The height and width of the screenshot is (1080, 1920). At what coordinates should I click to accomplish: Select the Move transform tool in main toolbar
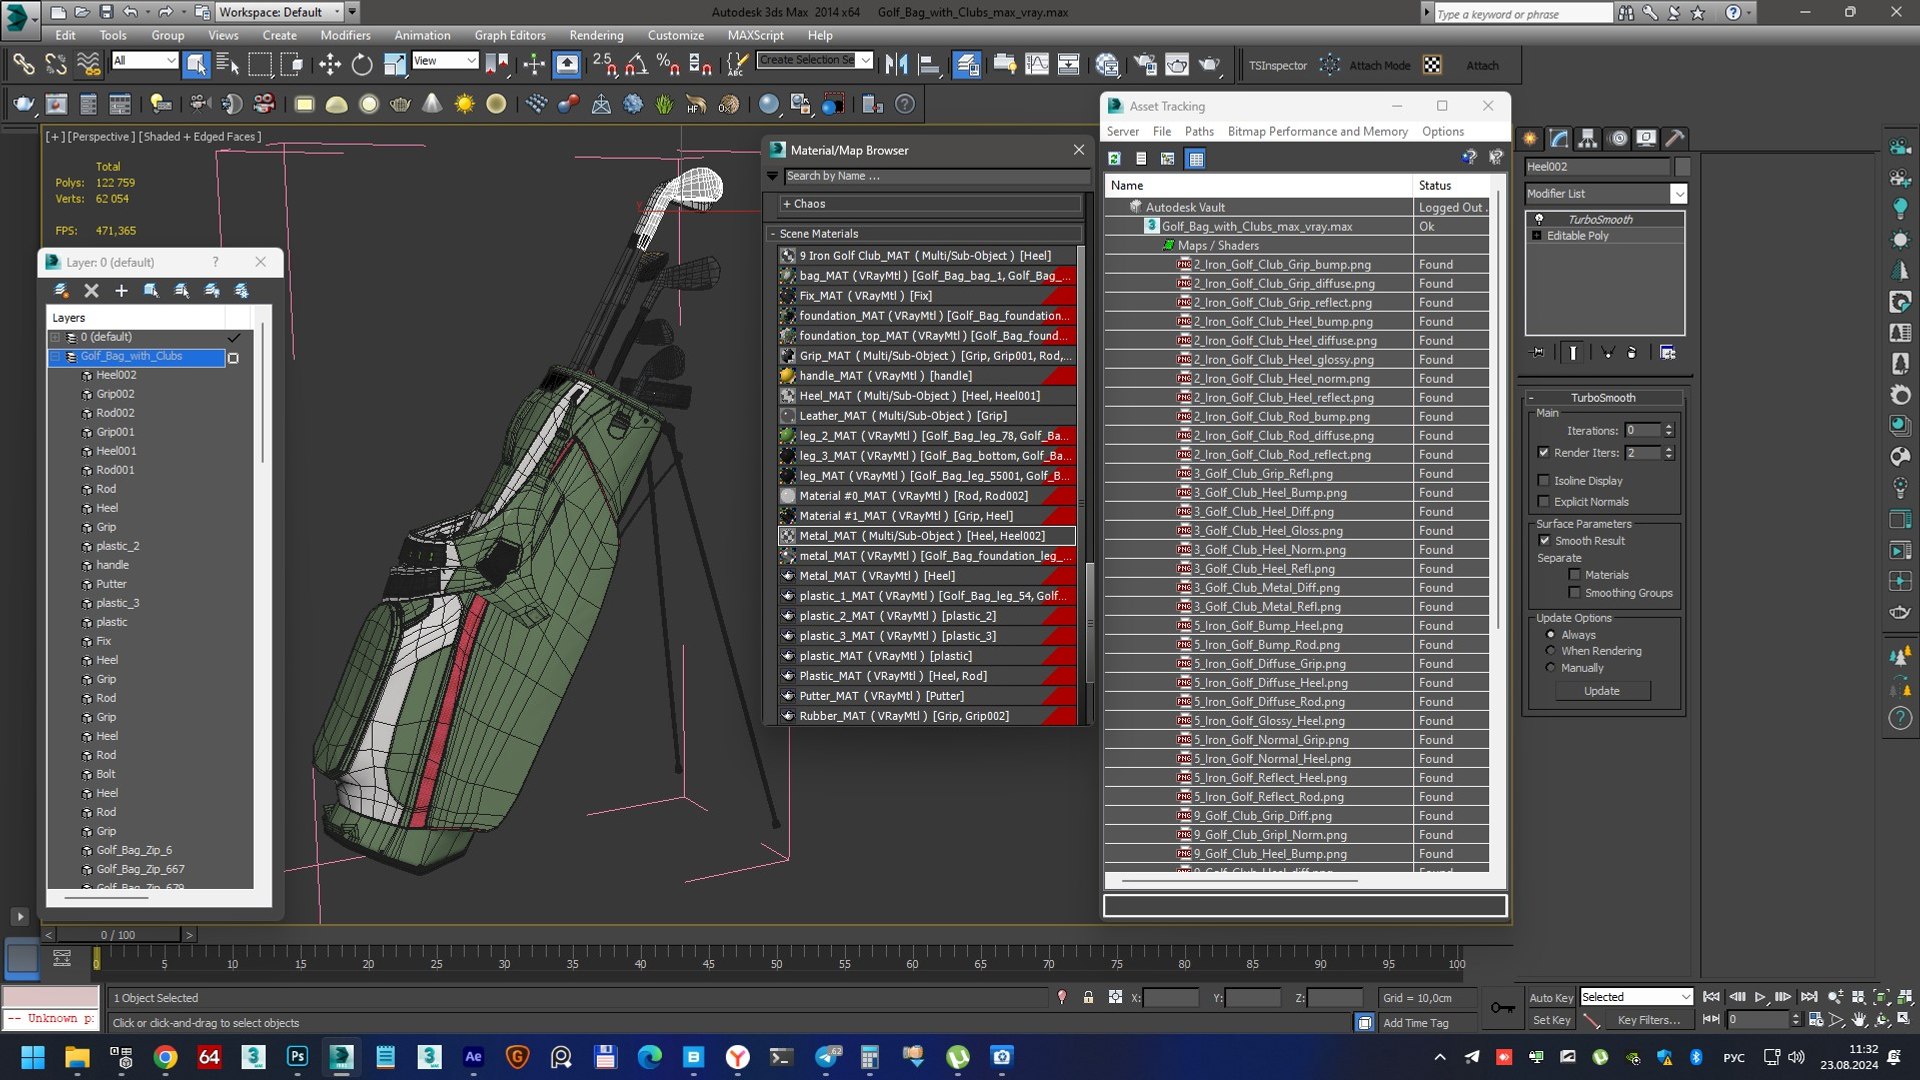(x=329, y=65)
